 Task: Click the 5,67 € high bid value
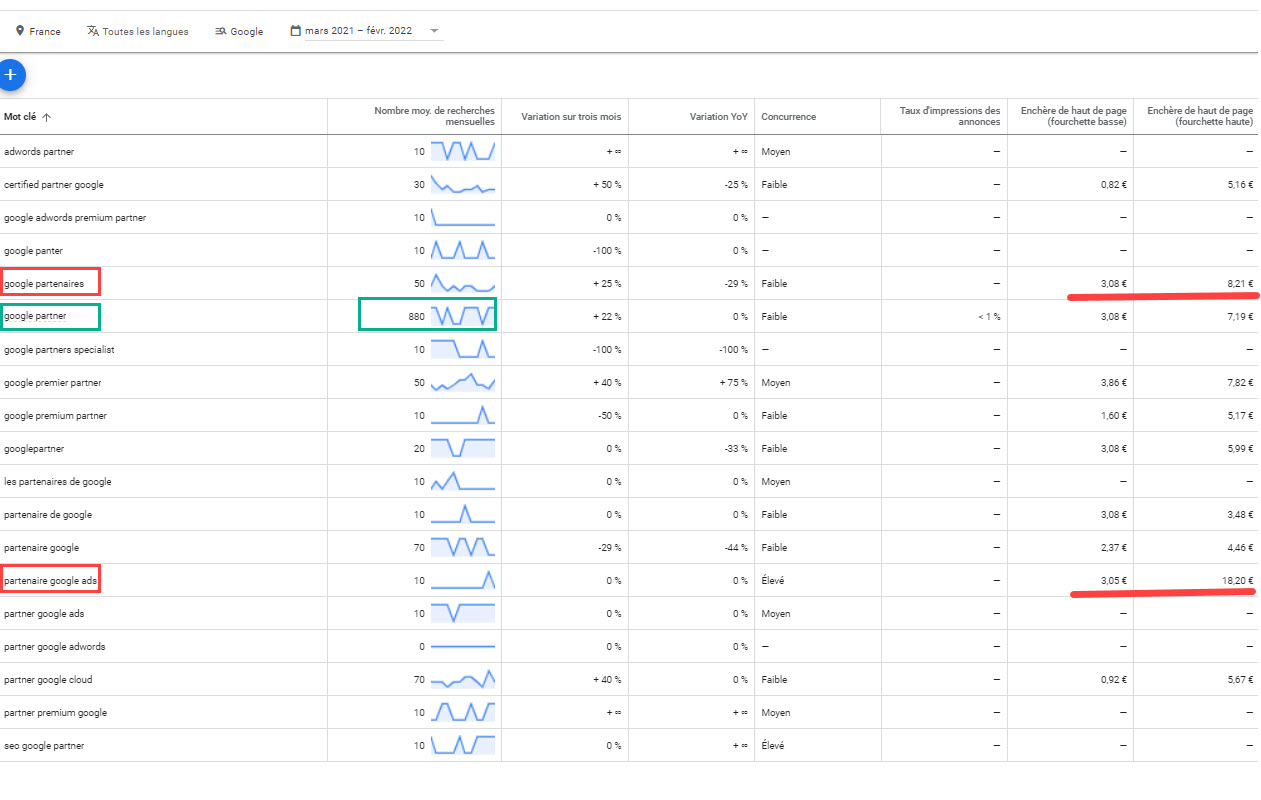(1240, 679)
